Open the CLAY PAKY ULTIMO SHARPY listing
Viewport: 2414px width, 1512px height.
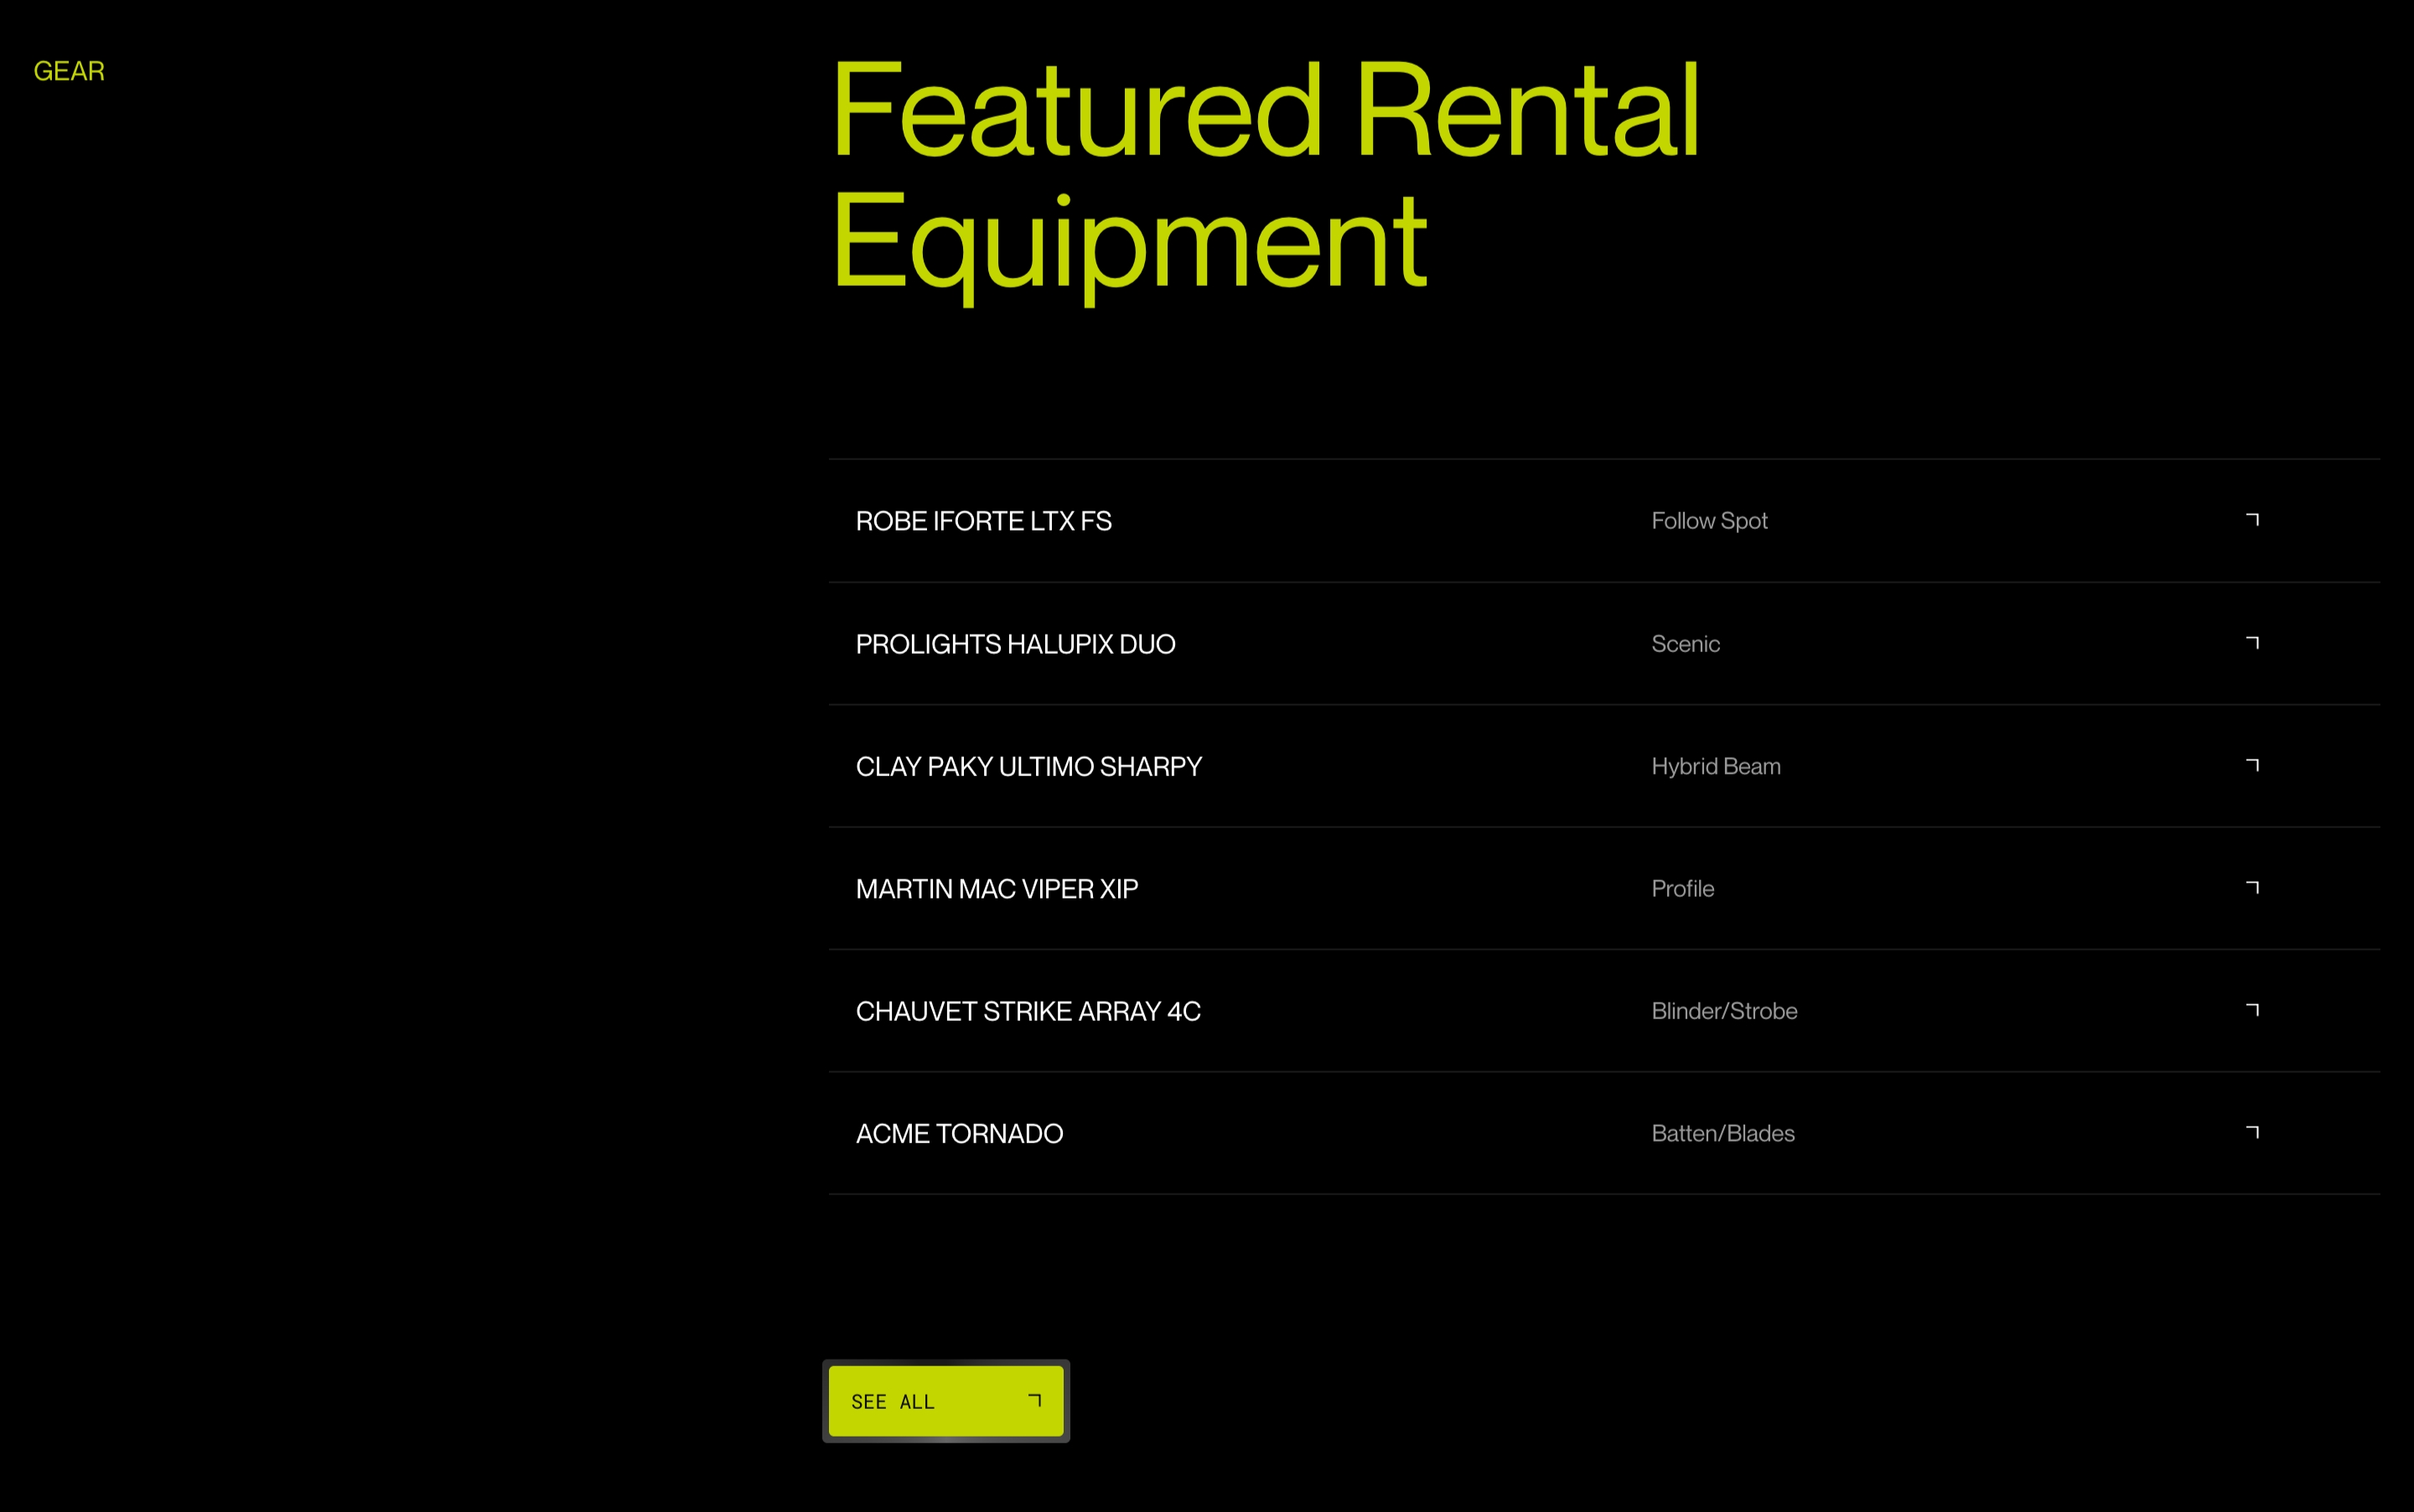pyautogui.click(x=1604, y=766)
